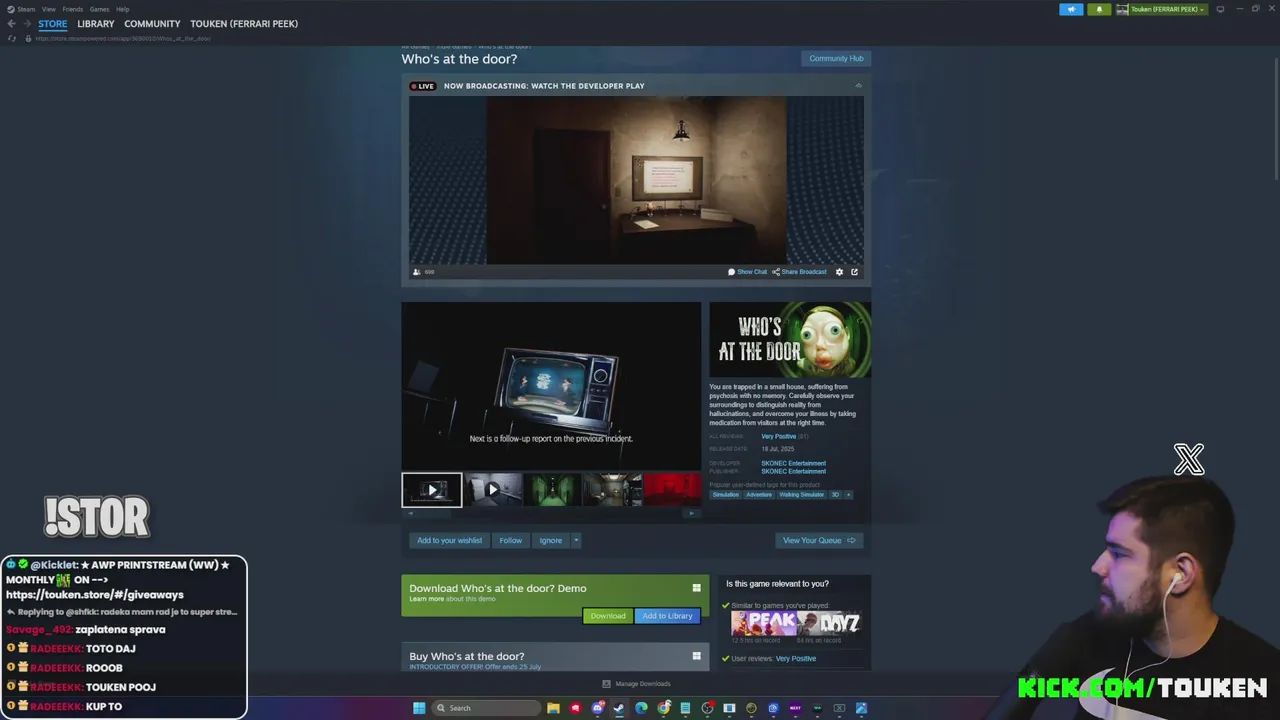The image size is (1280, 720).
Task: Switch to the STORE tab
Action: [x=53, y=24]
